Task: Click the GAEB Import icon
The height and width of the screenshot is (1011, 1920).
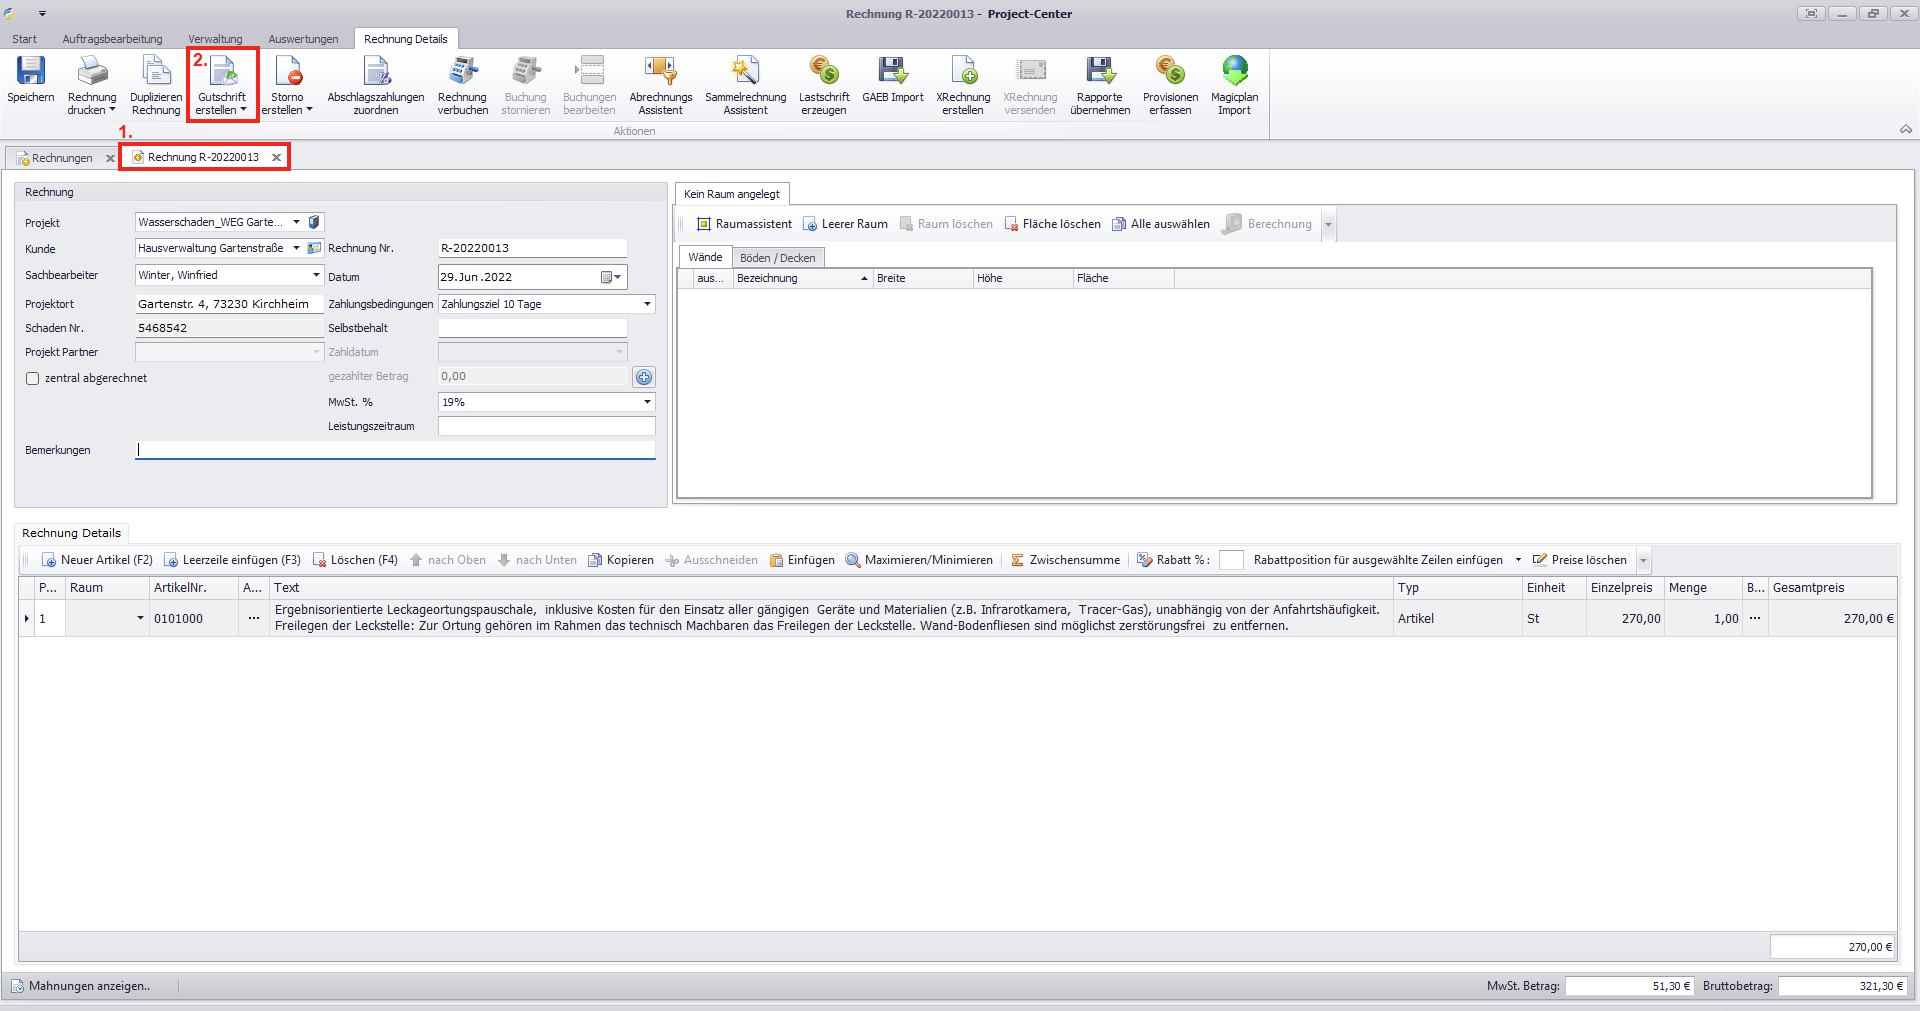Action: 893,71
